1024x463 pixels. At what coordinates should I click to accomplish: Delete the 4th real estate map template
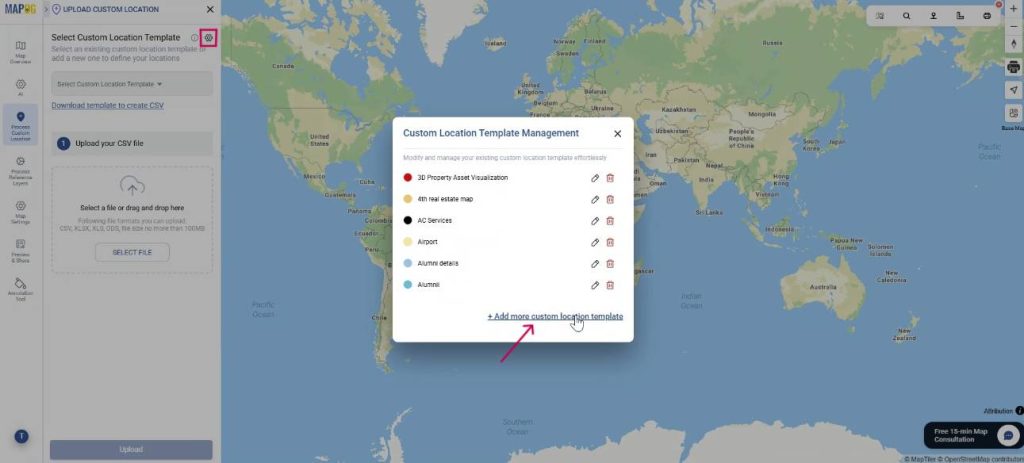pyautogui.click(x=610, y=199)
